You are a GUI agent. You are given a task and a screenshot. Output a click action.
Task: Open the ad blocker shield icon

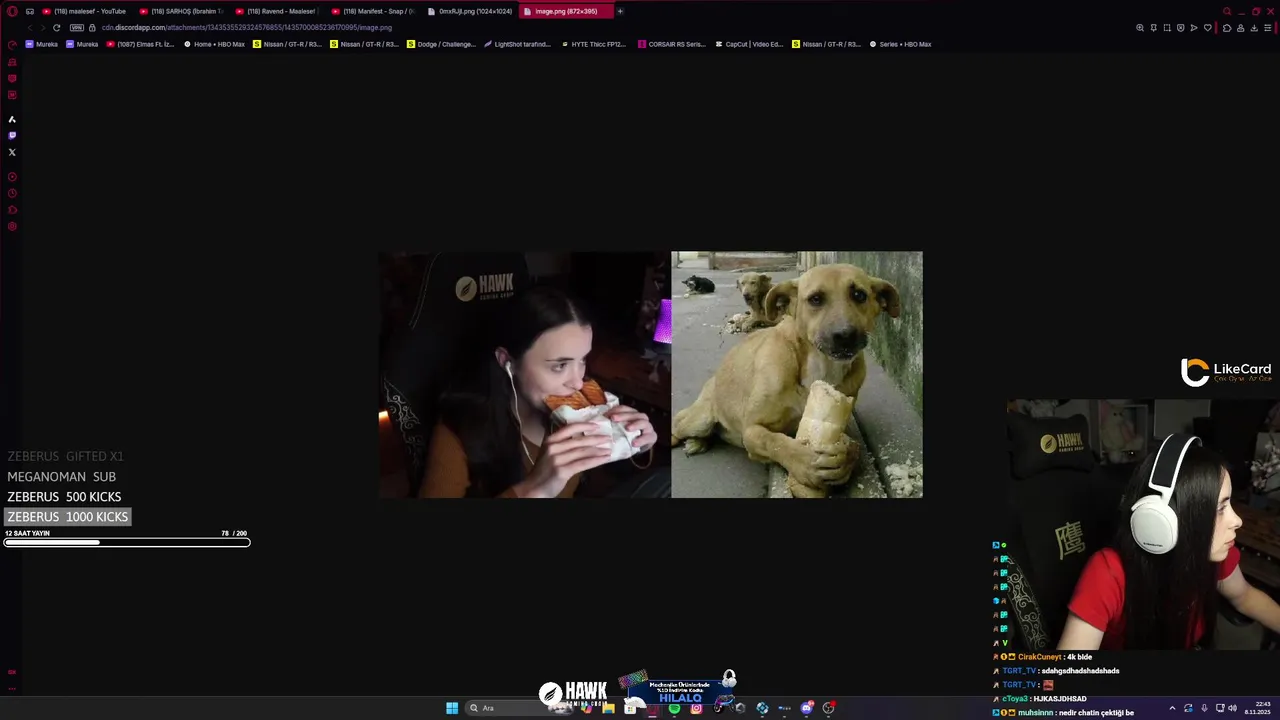point(1180,28)
